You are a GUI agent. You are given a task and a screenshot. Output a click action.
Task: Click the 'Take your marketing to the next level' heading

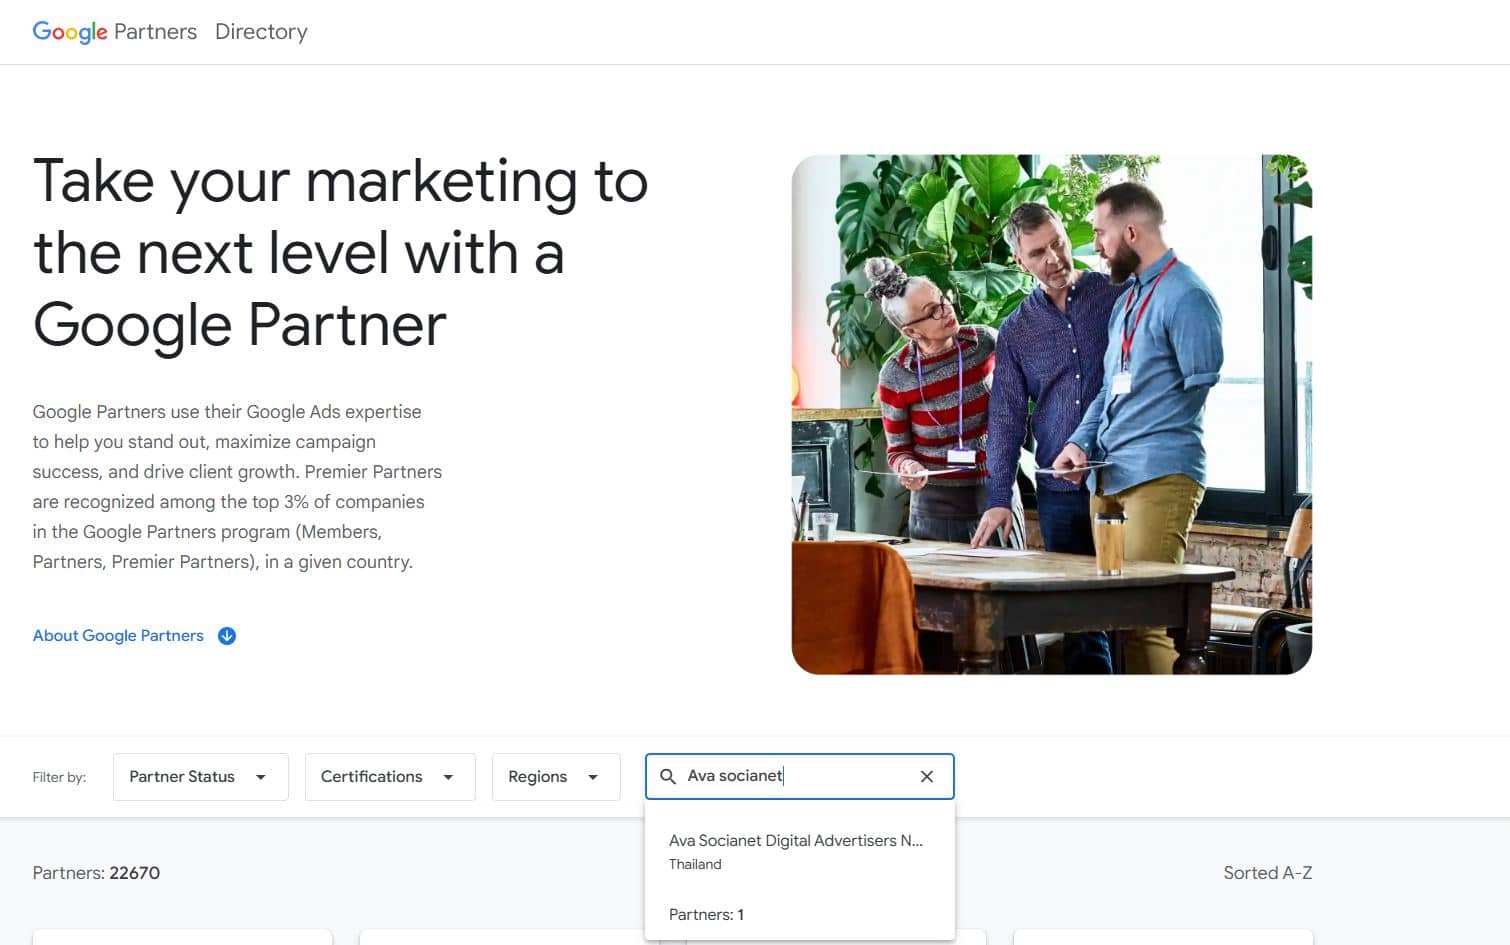[340, 253]
